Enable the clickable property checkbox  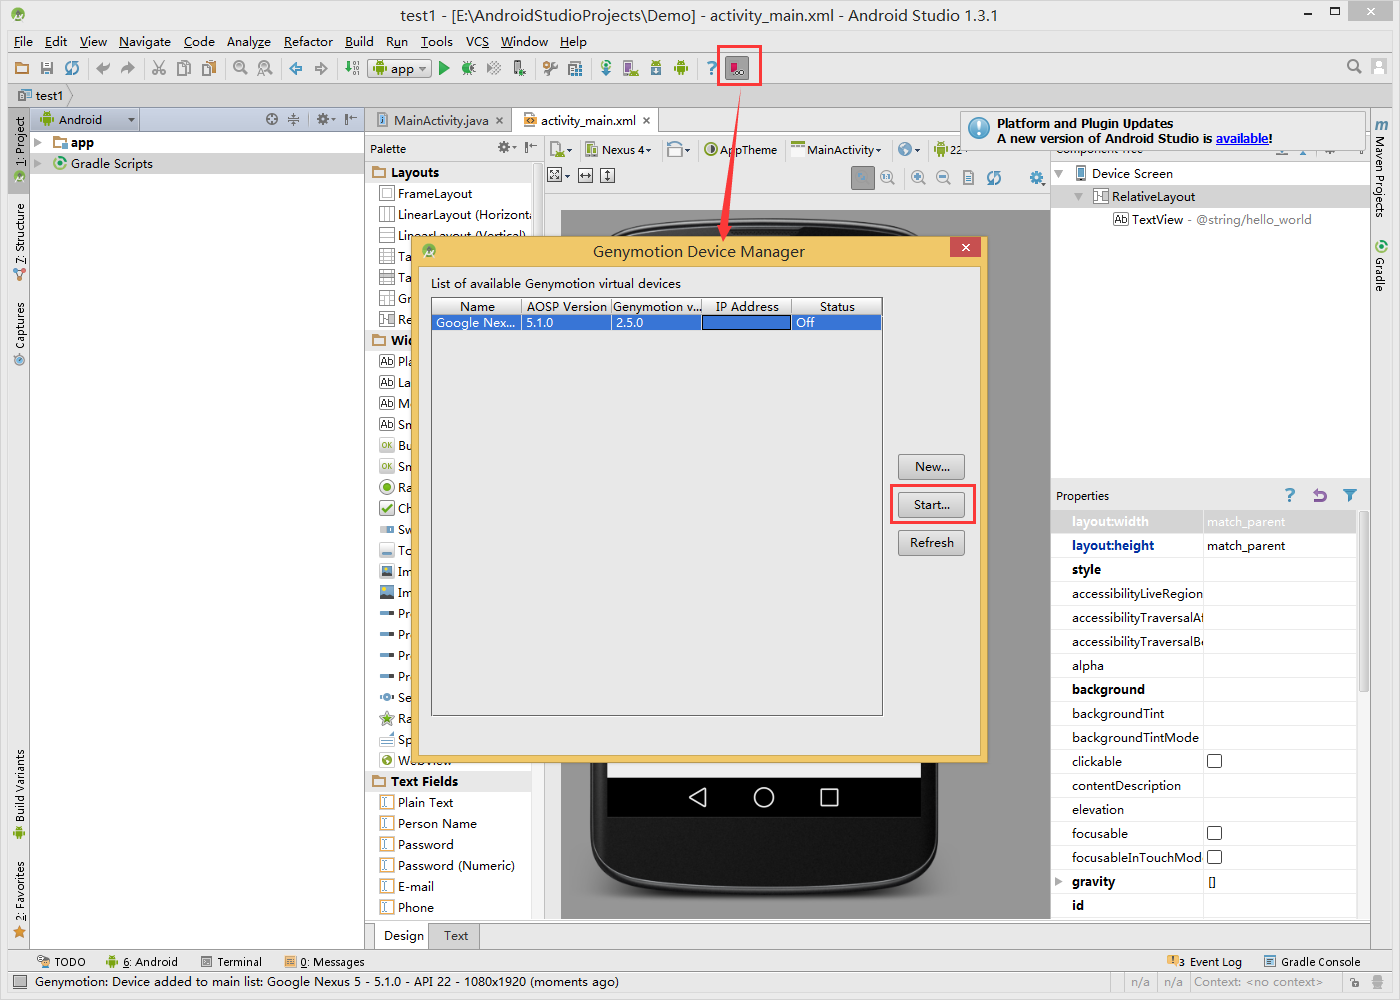click(1214, 761)
